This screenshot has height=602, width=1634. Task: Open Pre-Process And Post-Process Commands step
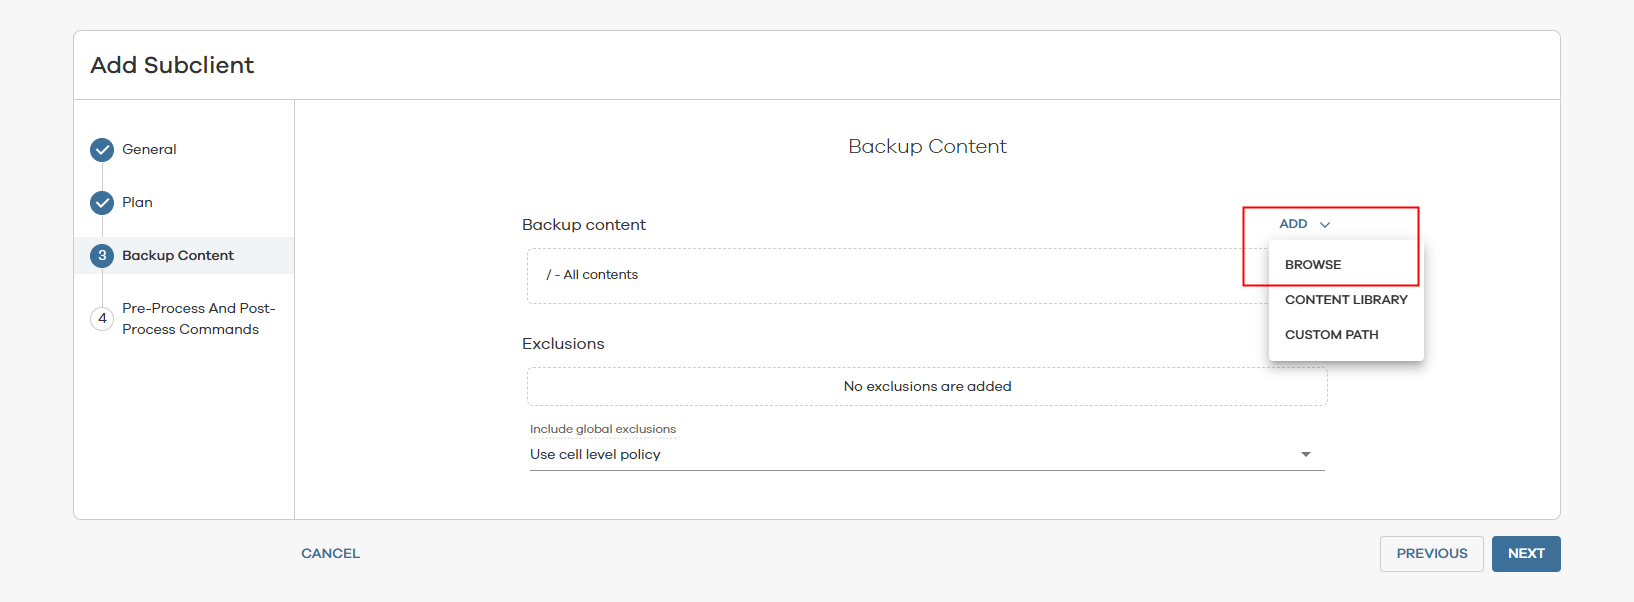coord(198,319)
